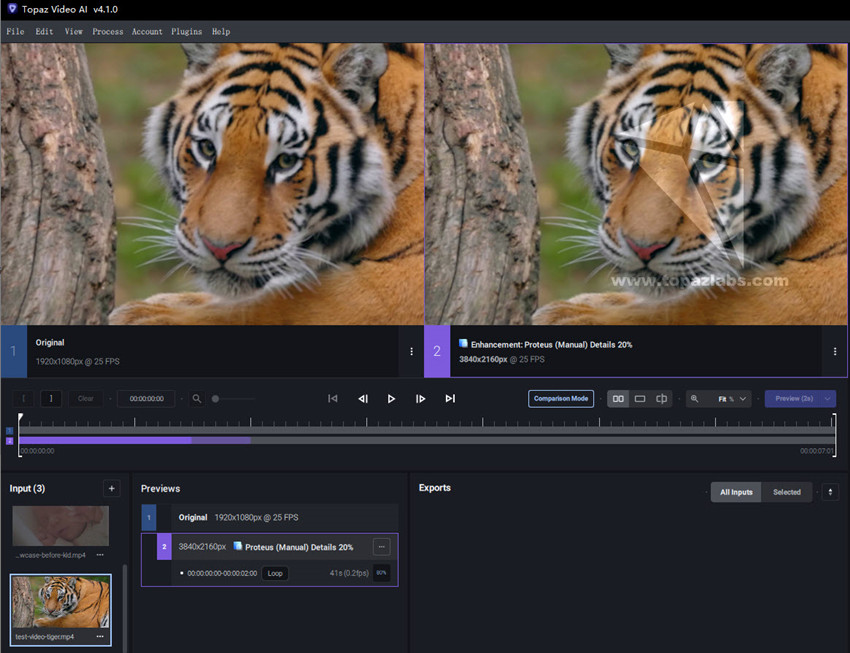The width and height of the screenshot is (850, 653).
Task: Click the timeline track 1 indicator
Action: 9,431
